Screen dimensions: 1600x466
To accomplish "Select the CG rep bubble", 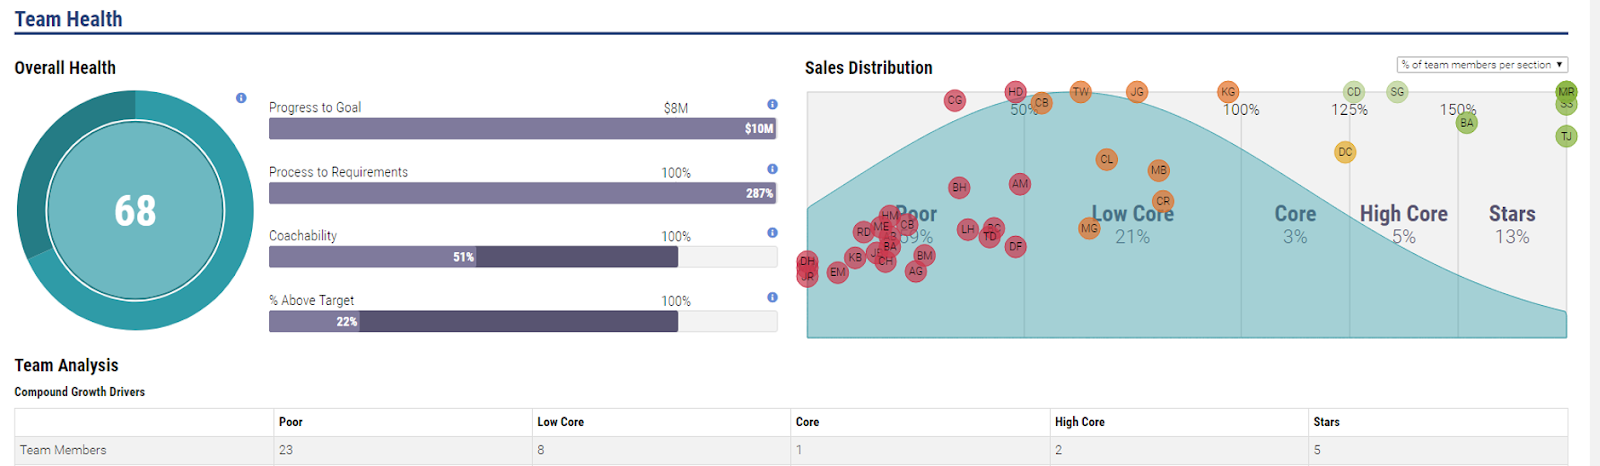I will (955, 100).
